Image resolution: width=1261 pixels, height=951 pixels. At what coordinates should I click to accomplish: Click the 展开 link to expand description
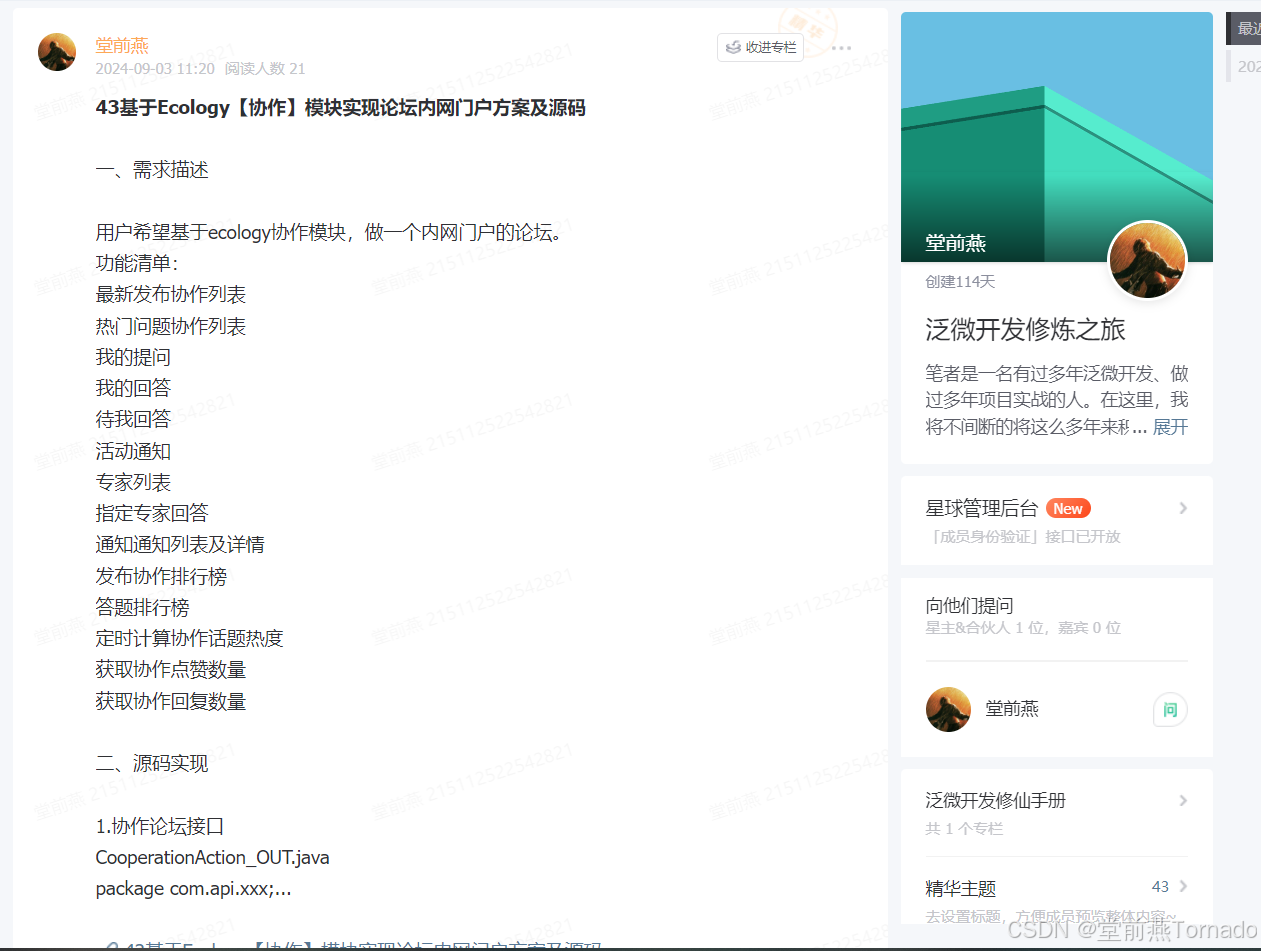[1170, 427]
